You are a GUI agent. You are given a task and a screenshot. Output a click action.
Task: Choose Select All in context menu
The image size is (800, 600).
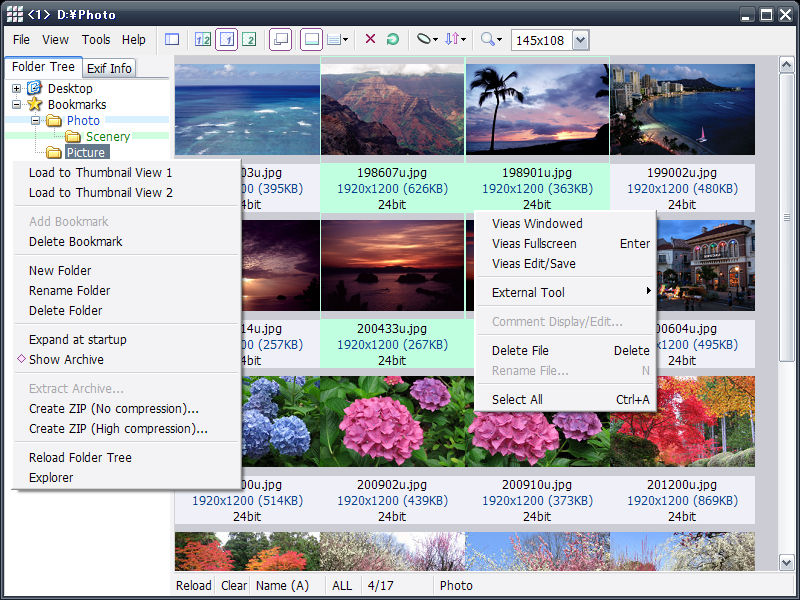tap(565, 399)
